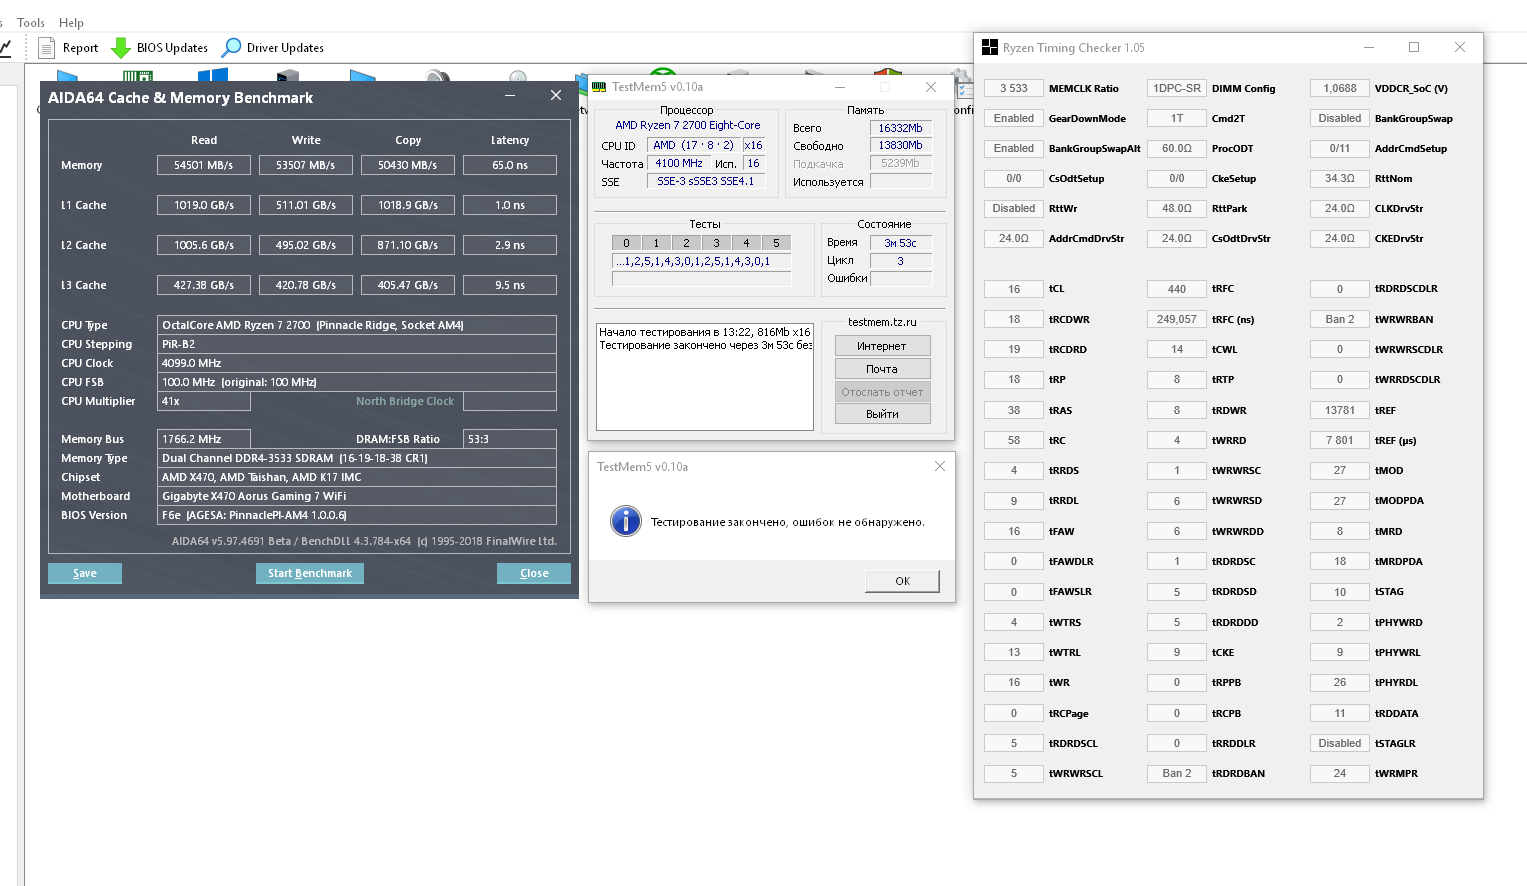Image resolution: width=1527 pixels, height=886 pixels.
Task: Click the Memory Latency value 65.0 ns
Action: click(x=510, y=165)
